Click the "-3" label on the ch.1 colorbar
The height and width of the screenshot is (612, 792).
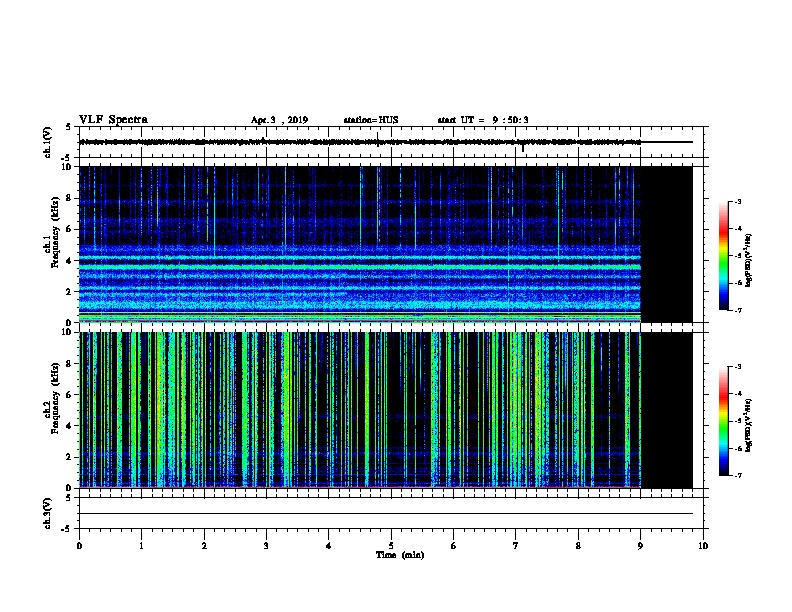click(x=737, y=201)
